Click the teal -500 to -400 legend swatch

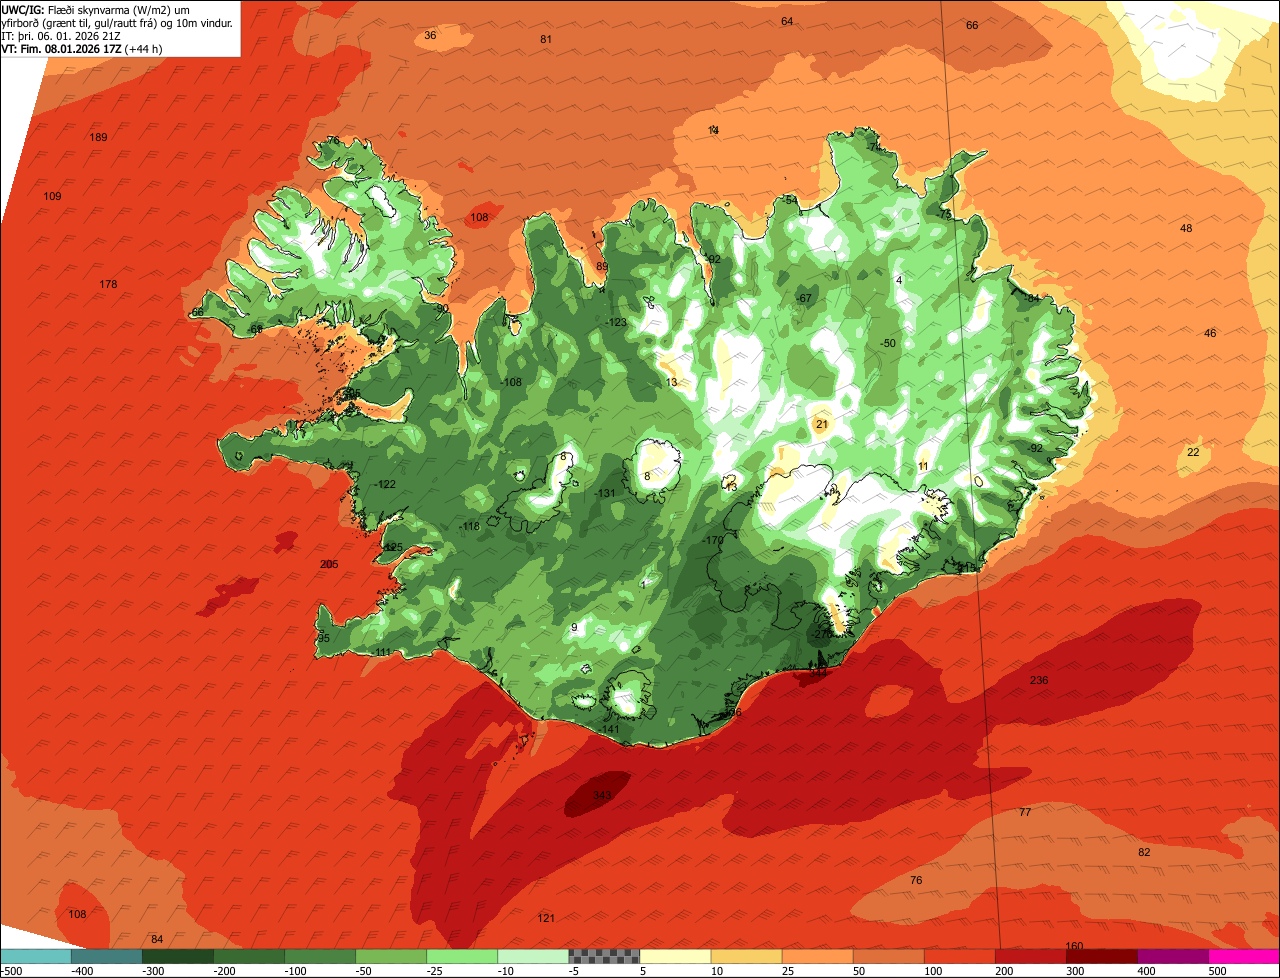point(35,957)
